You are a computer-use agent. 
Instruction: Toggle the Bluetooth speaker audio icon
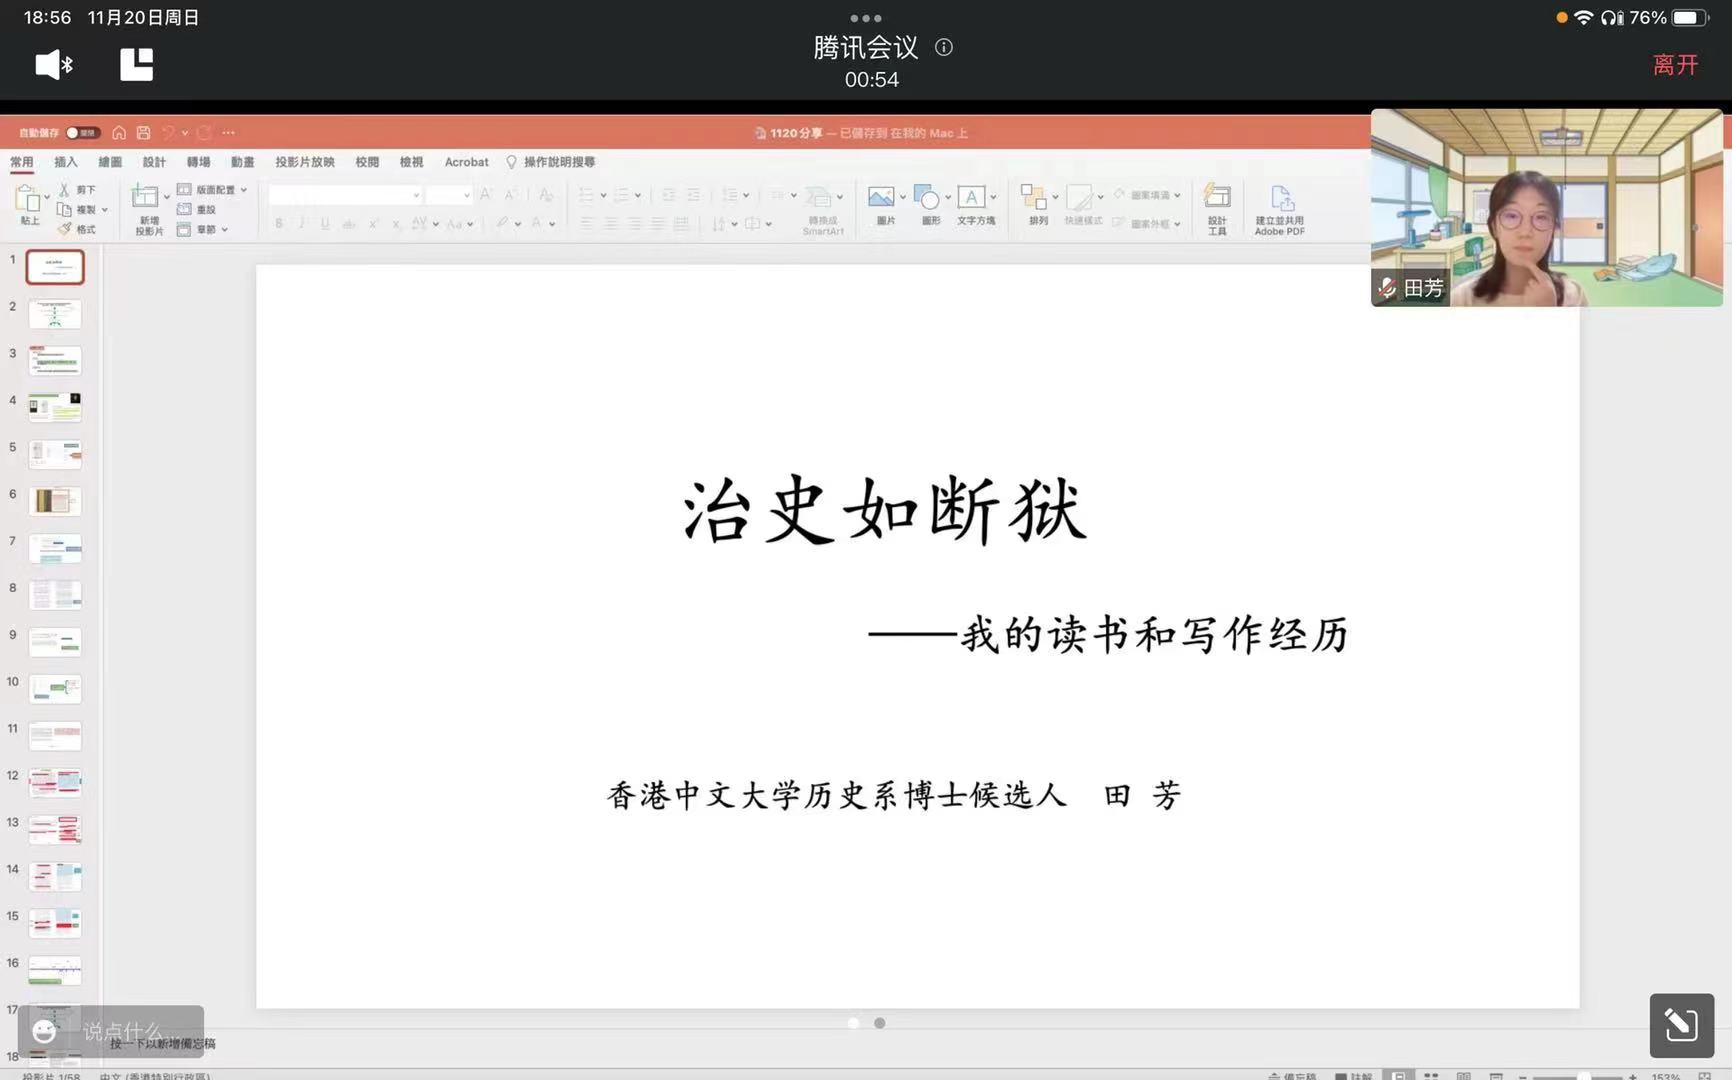(x=54, y=66)
